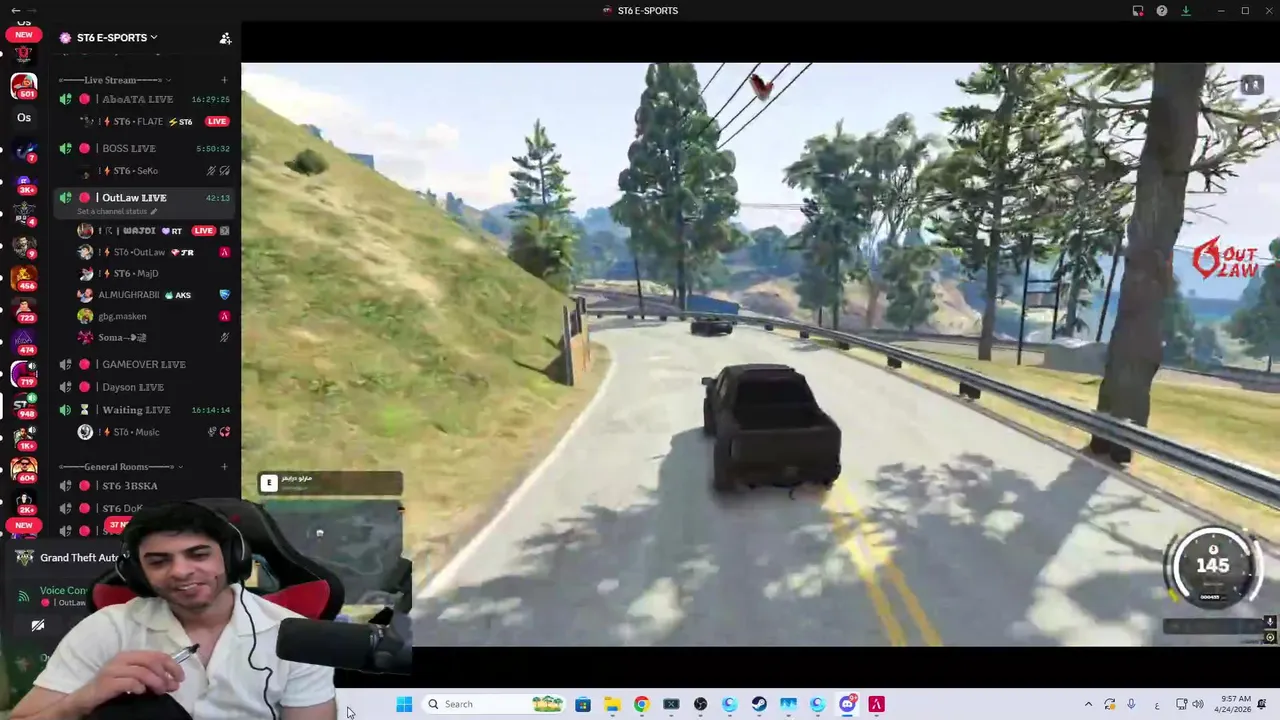Open Steam from the taskbar
The height and width of the screenshot is (720, 1280).
click(759, 704)
